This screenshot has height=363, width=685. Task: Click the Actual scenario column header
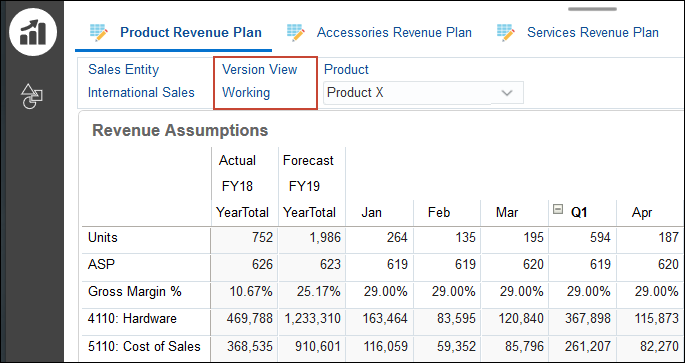pyautogui.click(x=237, y=161)
